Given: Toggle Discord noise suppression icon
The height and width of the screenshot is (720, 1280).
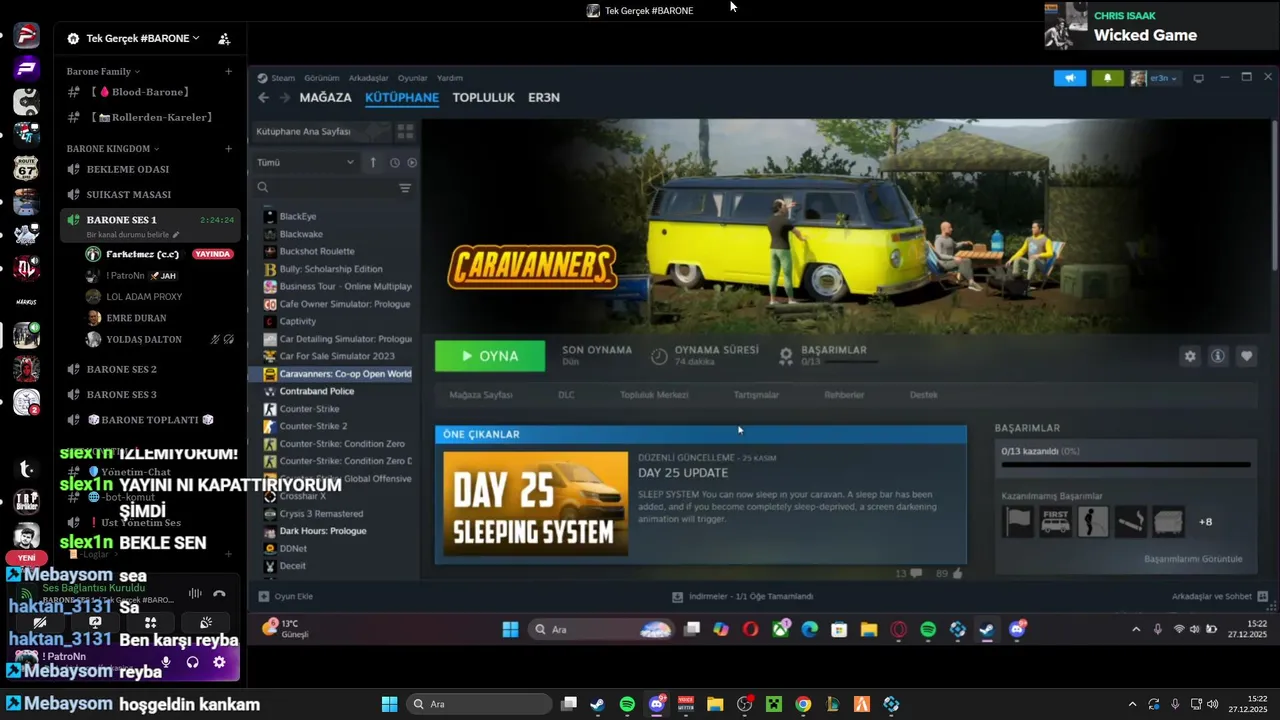Looking at the screenshot, I should point(195,594).
